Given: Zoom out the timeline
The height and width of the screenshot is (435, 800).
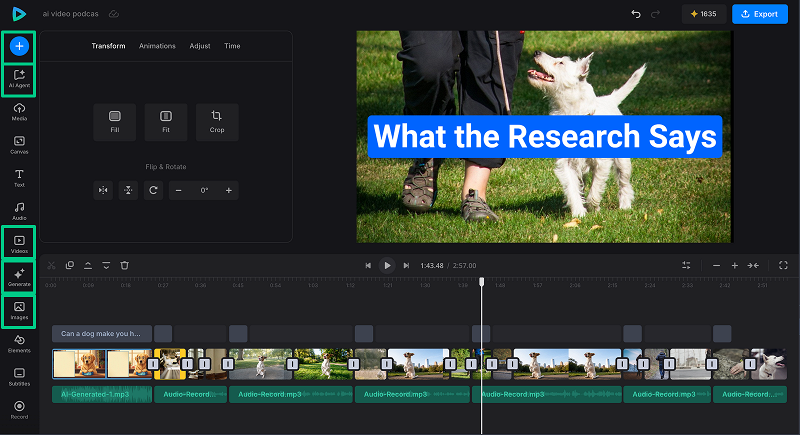Looking at the screenshot, I should click(x=716, y=265).
